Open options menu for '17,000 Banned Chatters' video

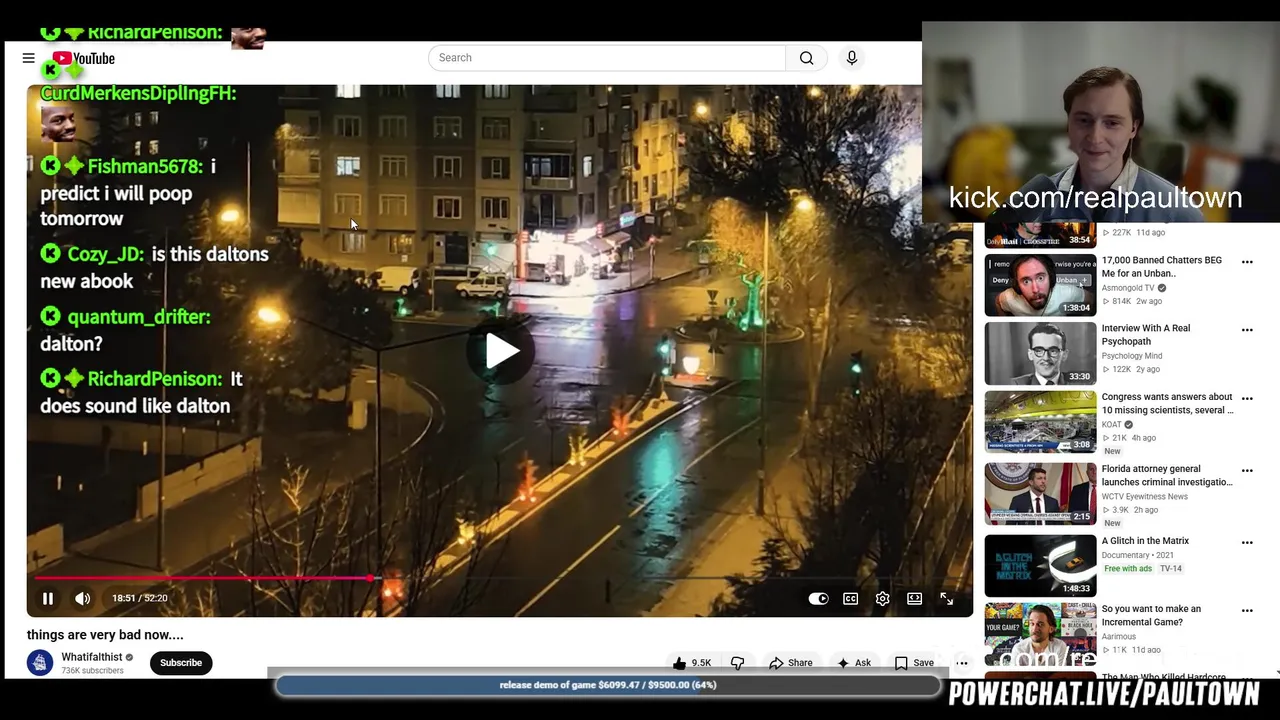(1247, 262)
